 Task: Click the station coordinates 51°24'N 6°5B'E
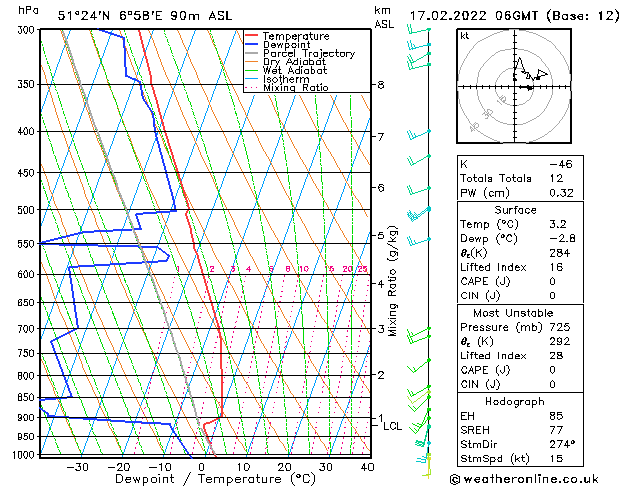(110, 16)
